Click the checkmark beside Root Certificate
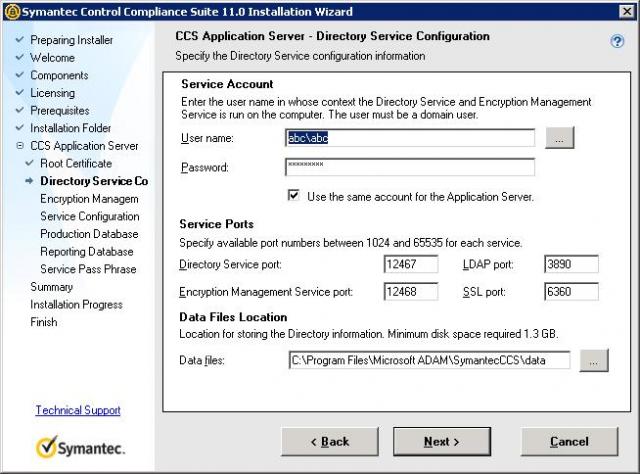 click(29, 163)
